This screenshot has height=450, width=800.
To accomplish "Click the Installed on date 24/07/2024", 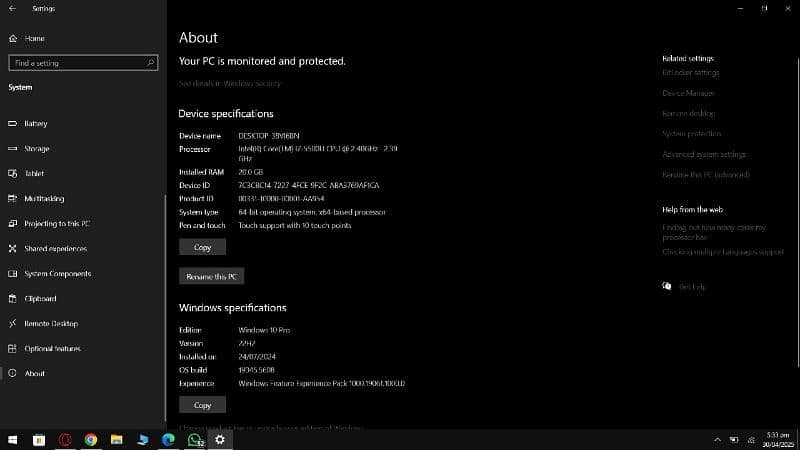I will coord(257,357).
